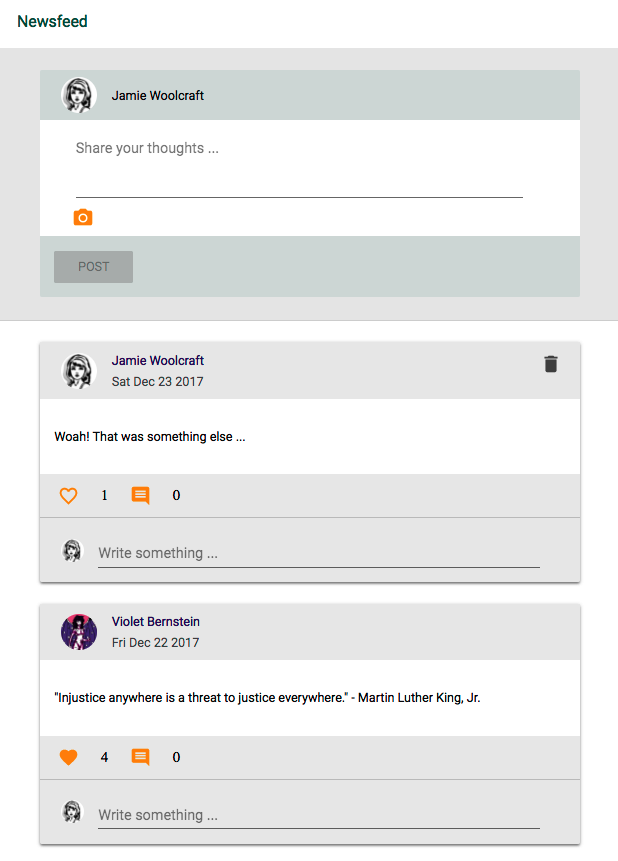Unlike Violet Bernstein's Martin Luther King quote post
618x861 pixels.
click(68, 757)
